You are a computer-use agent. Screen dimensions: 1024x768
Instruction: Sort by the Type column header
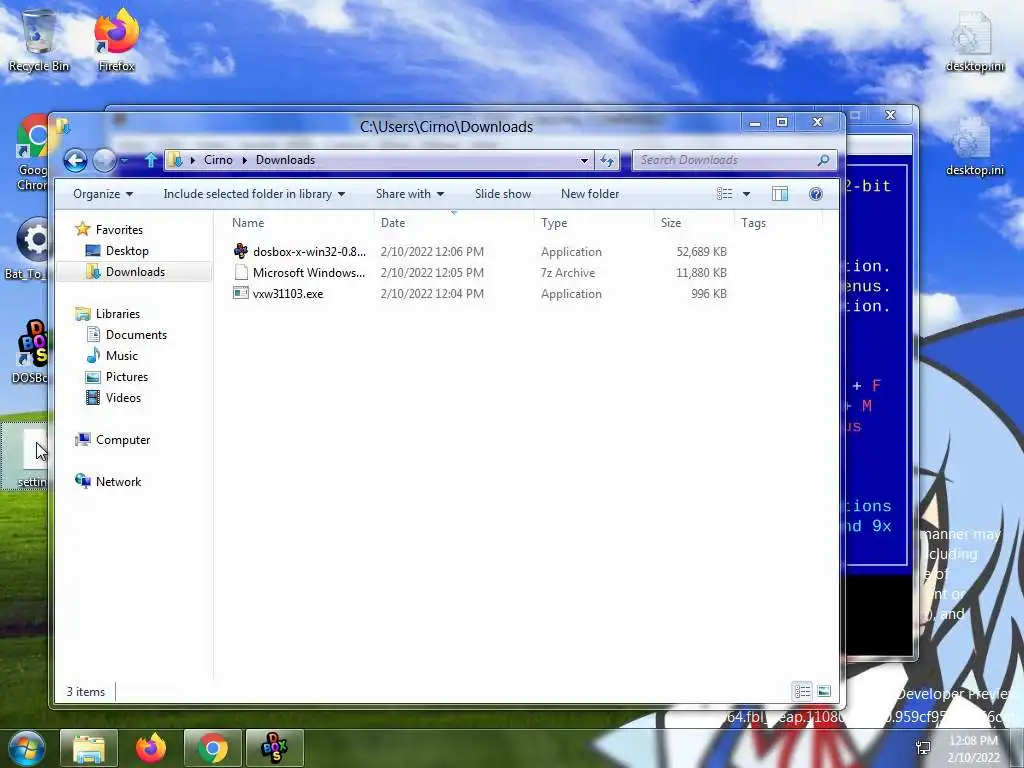[x=554, y=223]
